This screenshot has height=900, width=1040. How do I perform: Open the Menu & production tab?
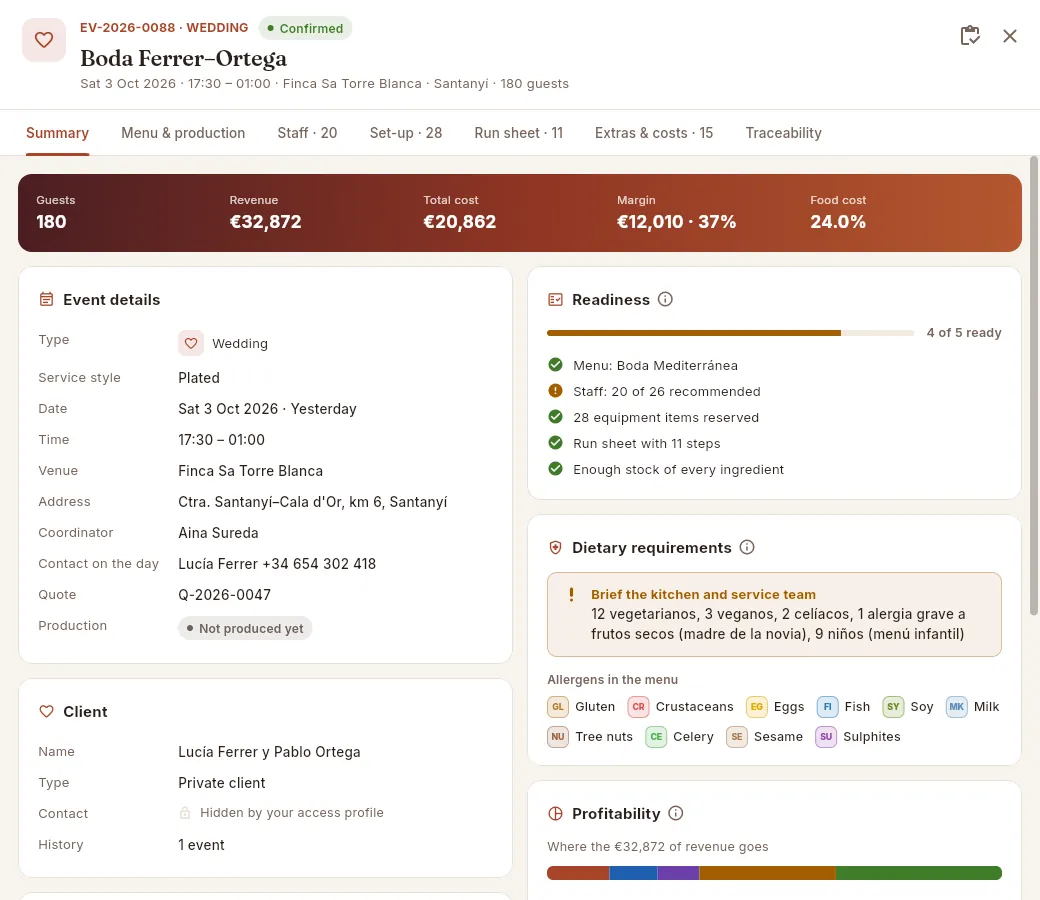tap(183, 133)
